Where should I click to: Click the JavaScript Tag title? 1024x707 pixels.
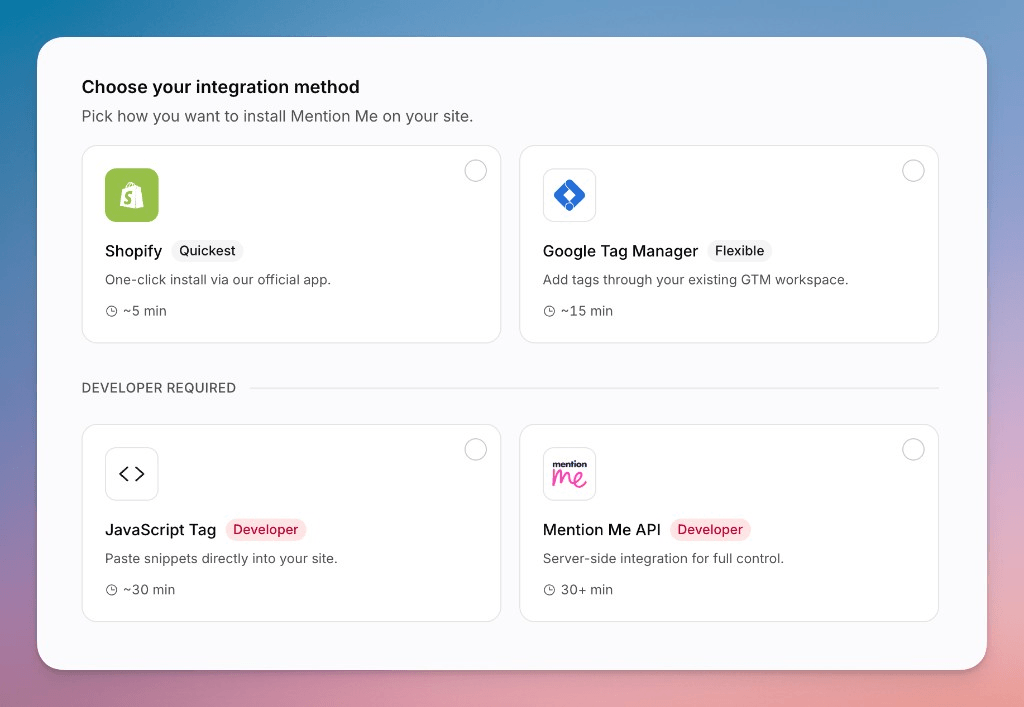pos(161,530)
